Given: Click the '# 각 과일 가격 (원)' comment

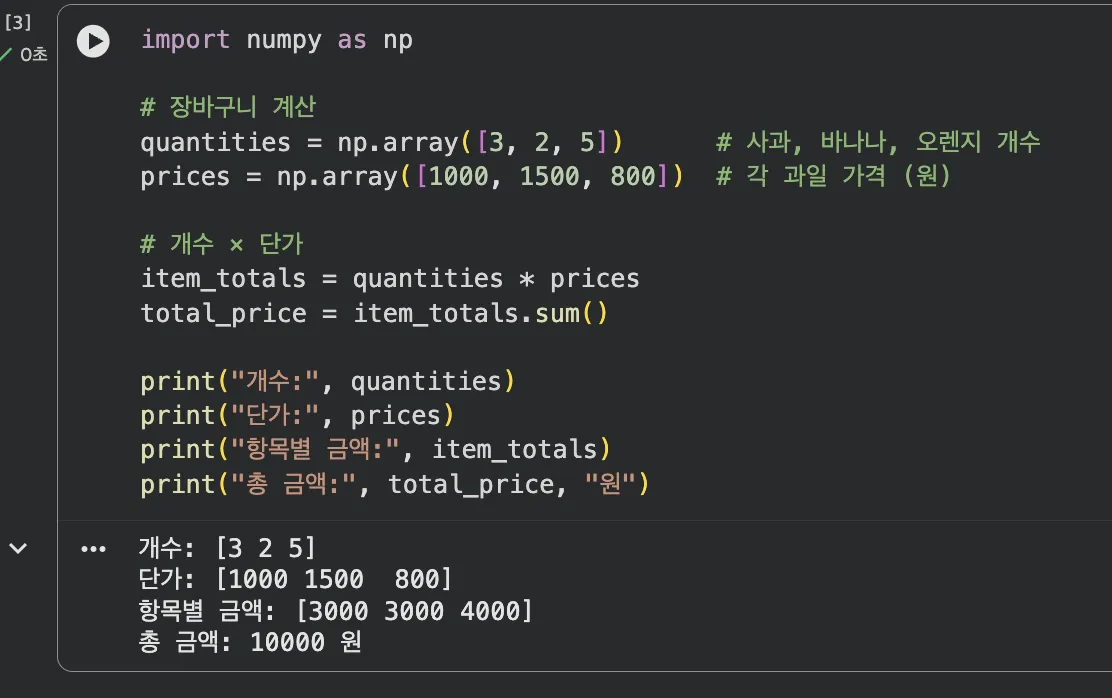Looking at the screenshot, I should (833, 176).
